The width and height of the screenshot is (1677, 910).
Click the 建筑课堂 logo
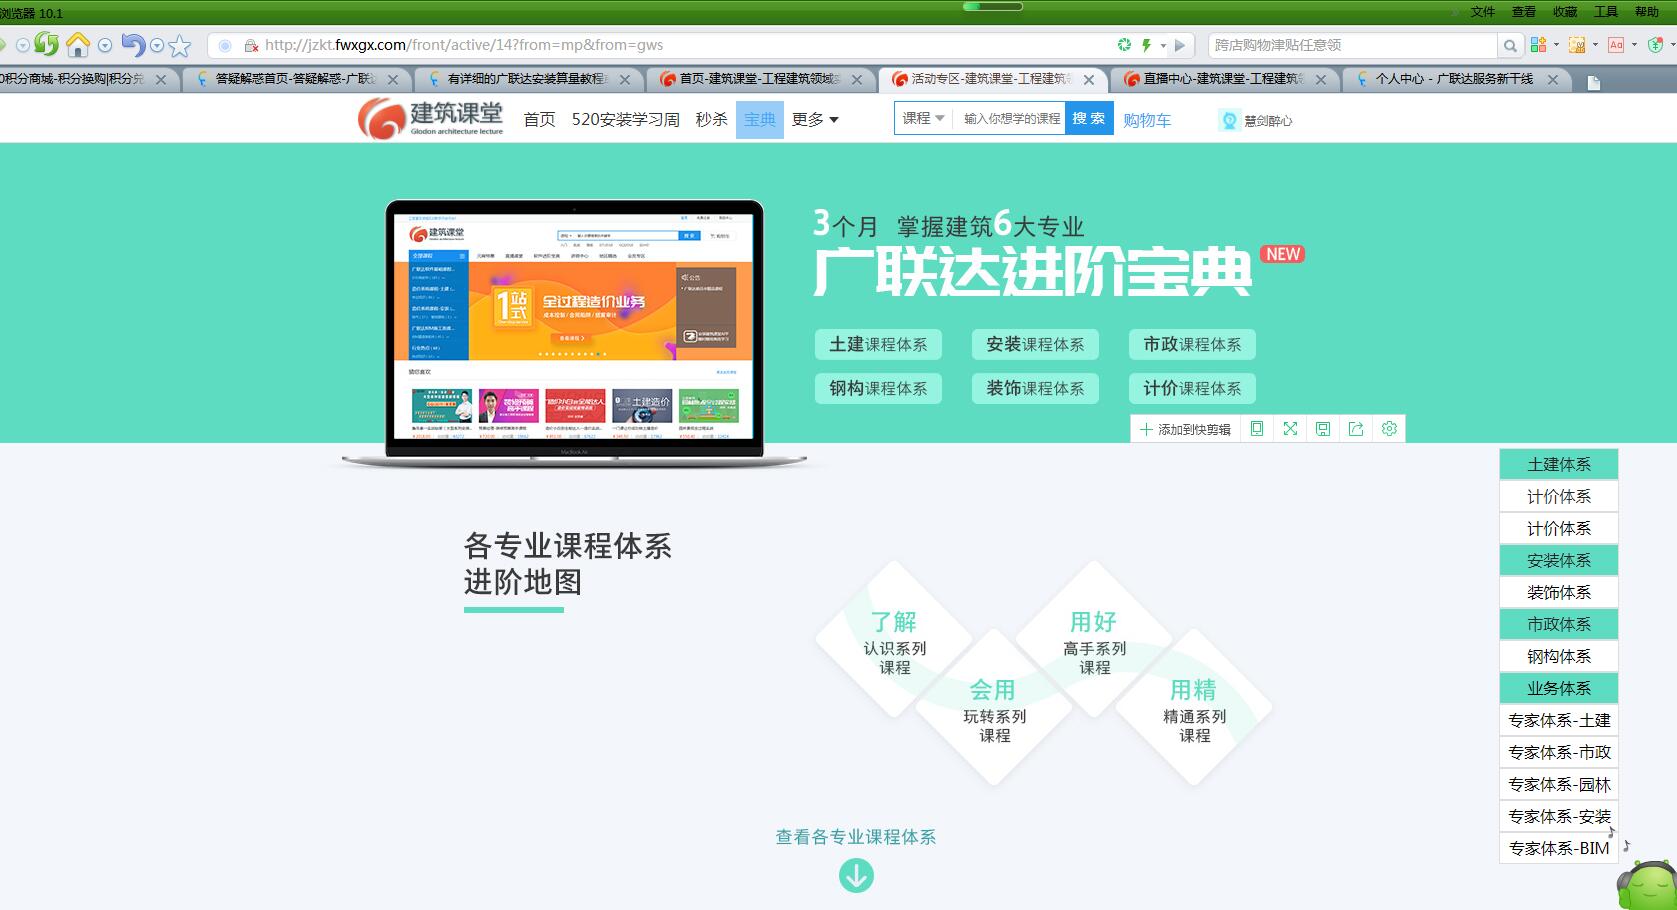431,119
